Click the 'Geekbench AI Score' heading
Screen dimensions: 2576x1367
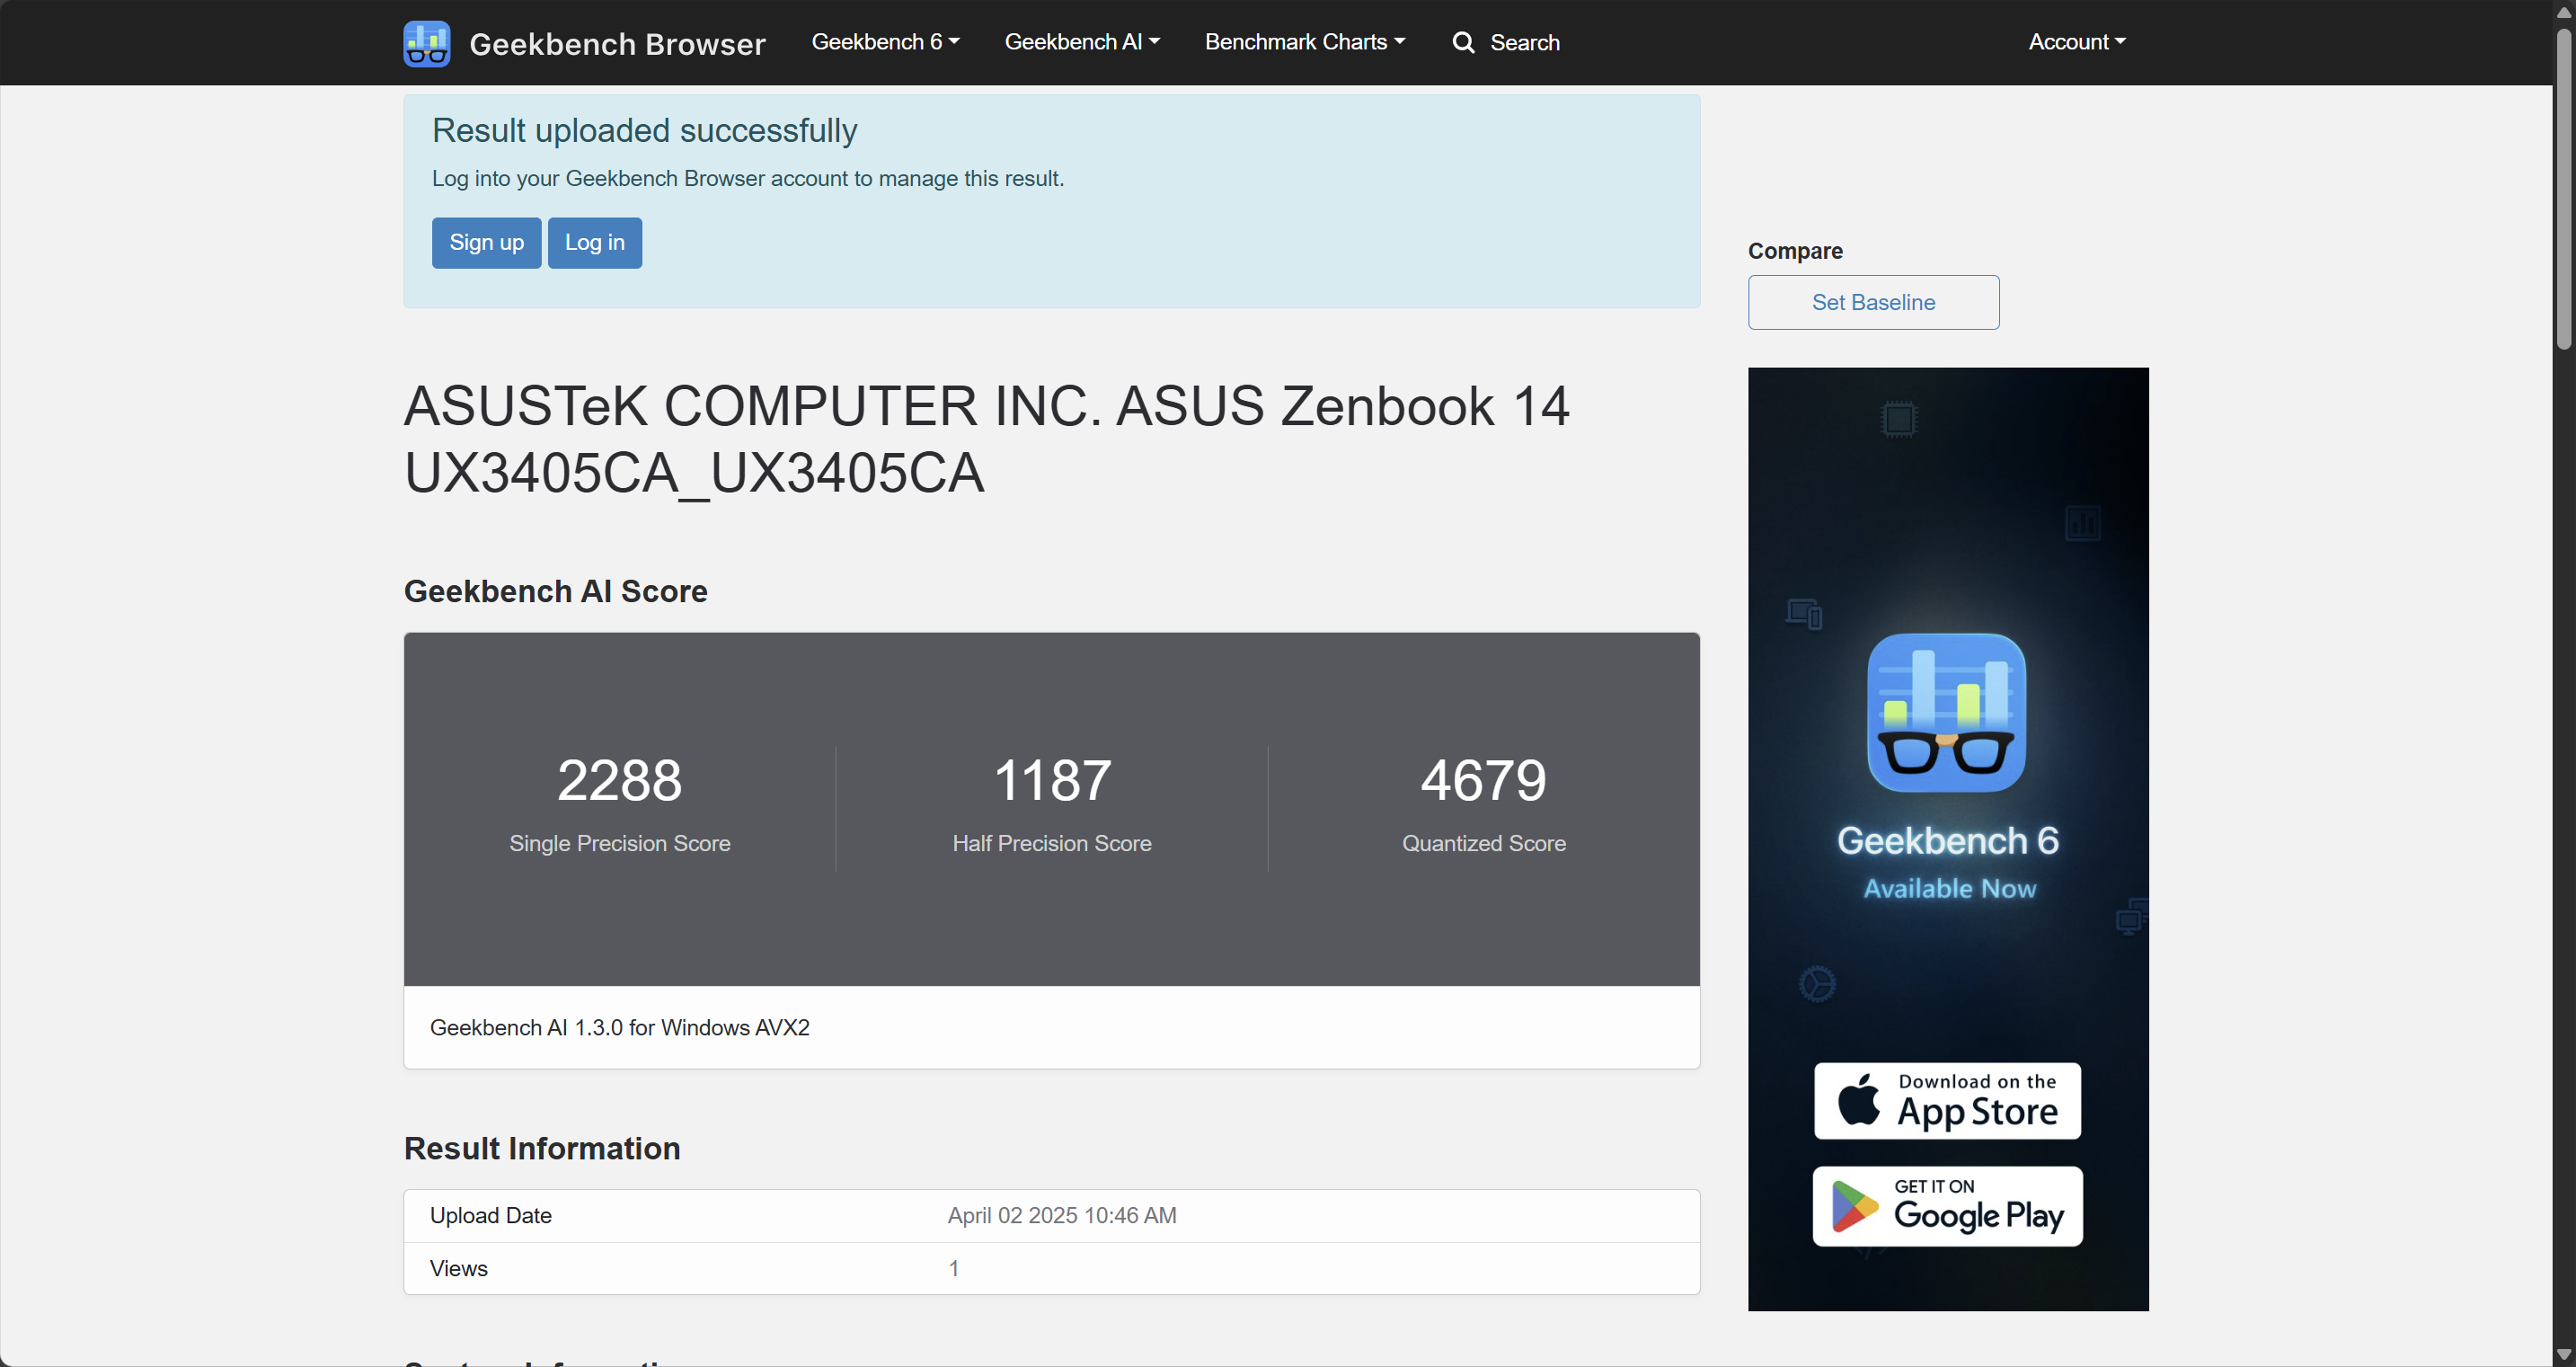(555, 591)
